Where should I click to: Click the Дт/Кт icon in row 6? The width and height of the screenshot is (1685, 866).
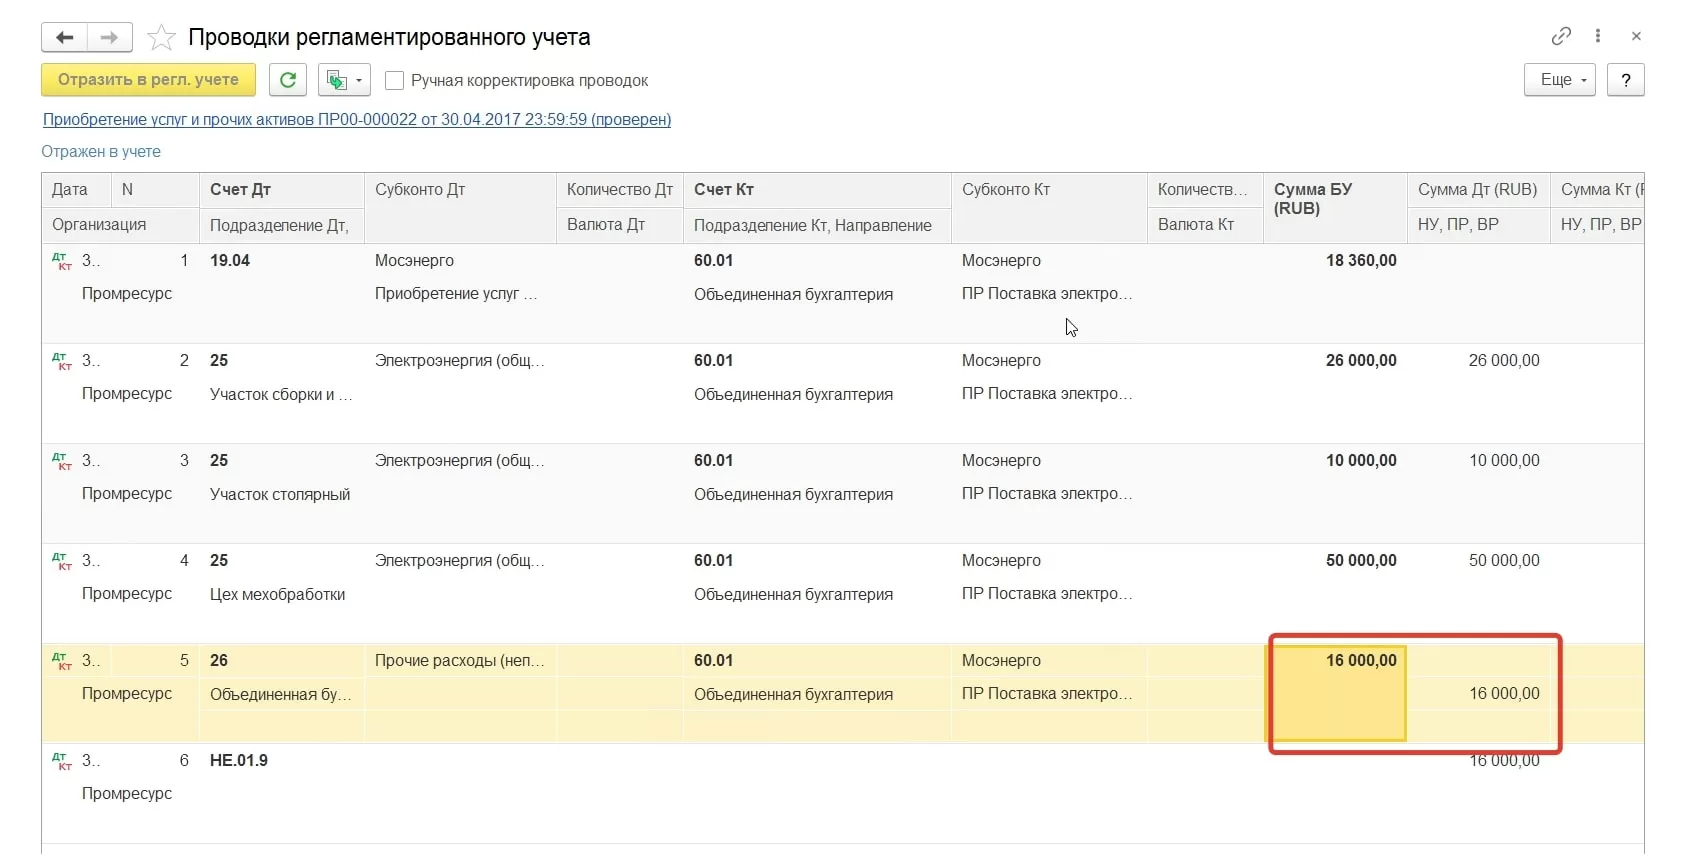coord(62,761)
